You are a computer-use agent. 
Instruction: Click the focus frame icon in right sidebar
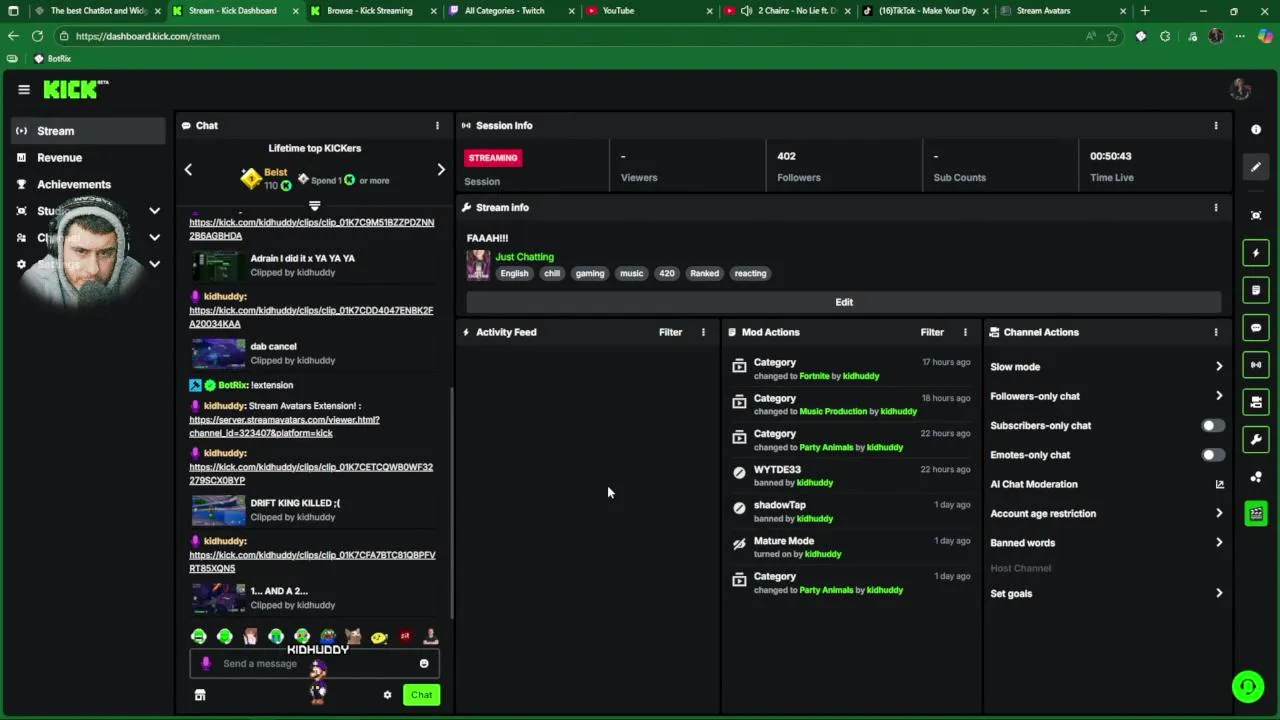click(1256, 215)
